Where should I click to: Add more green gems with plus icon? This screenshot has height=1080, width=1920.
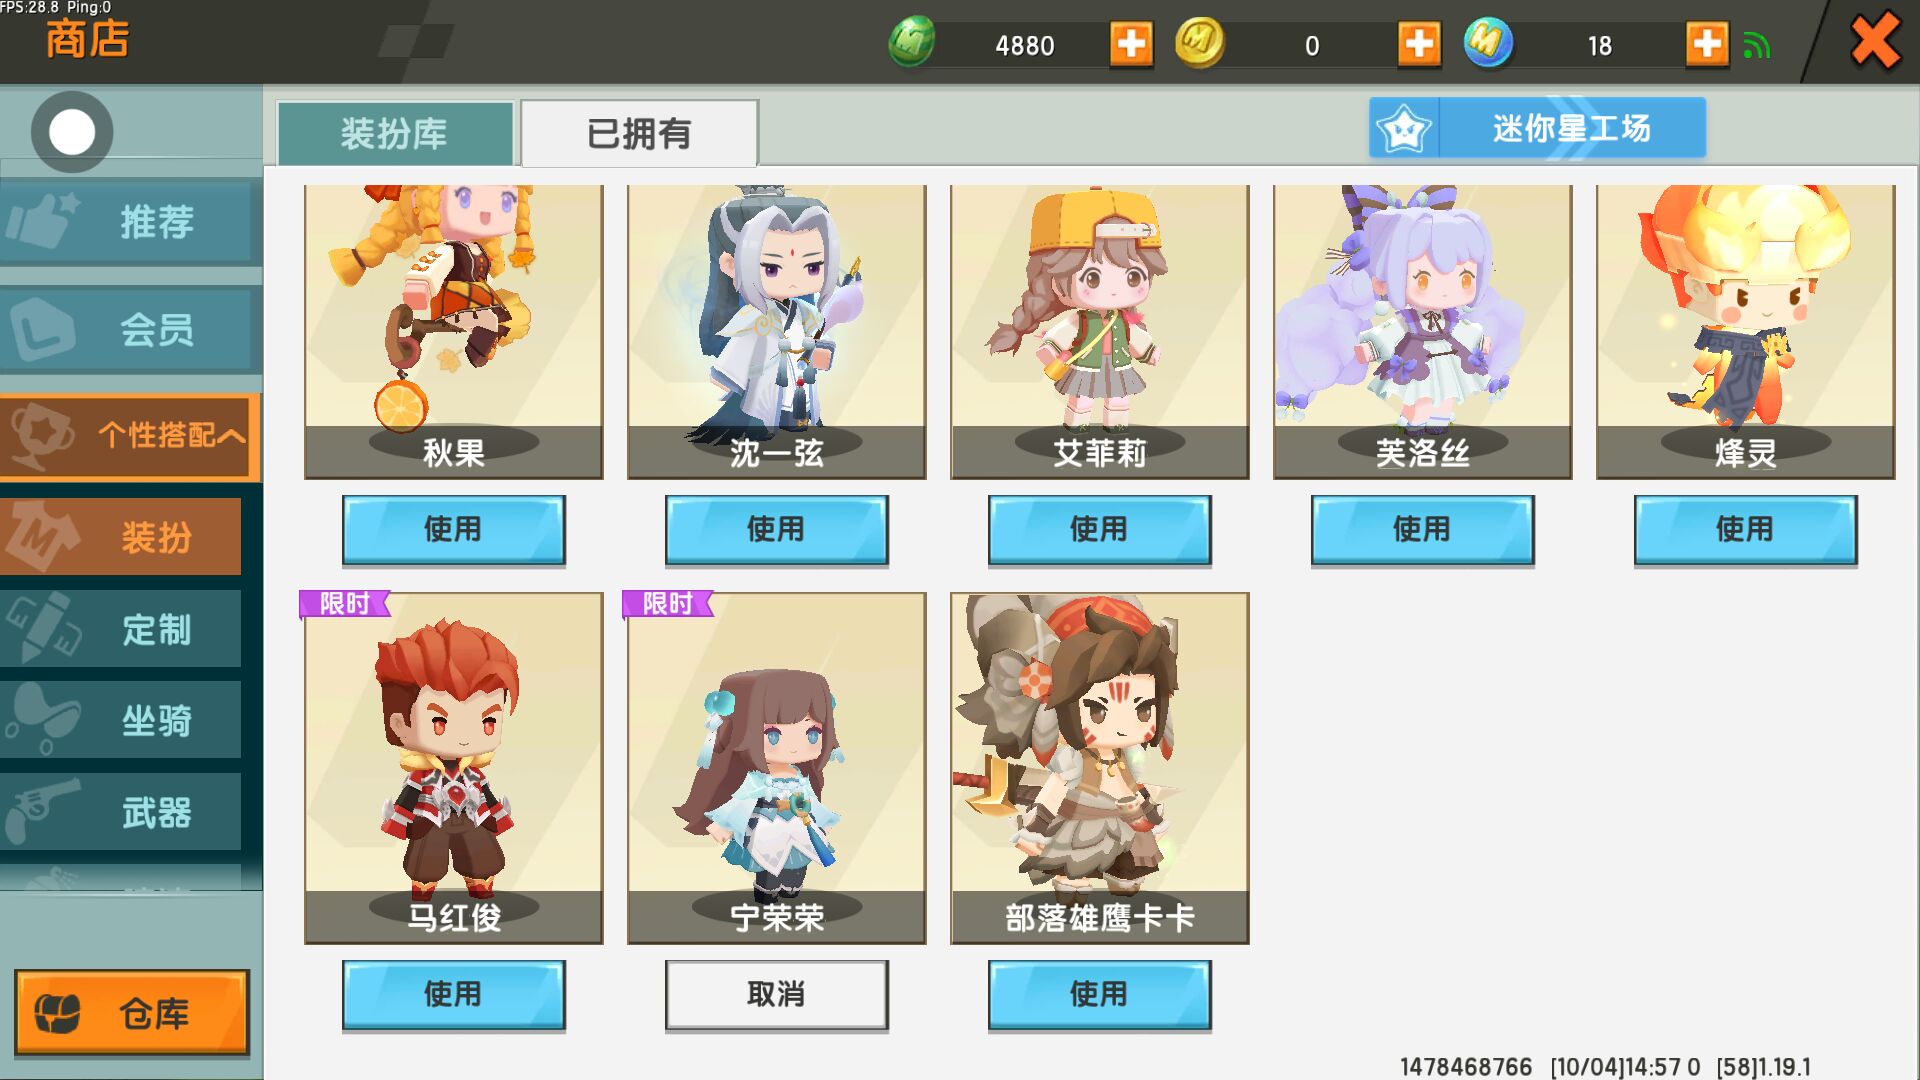[1131, 45]
